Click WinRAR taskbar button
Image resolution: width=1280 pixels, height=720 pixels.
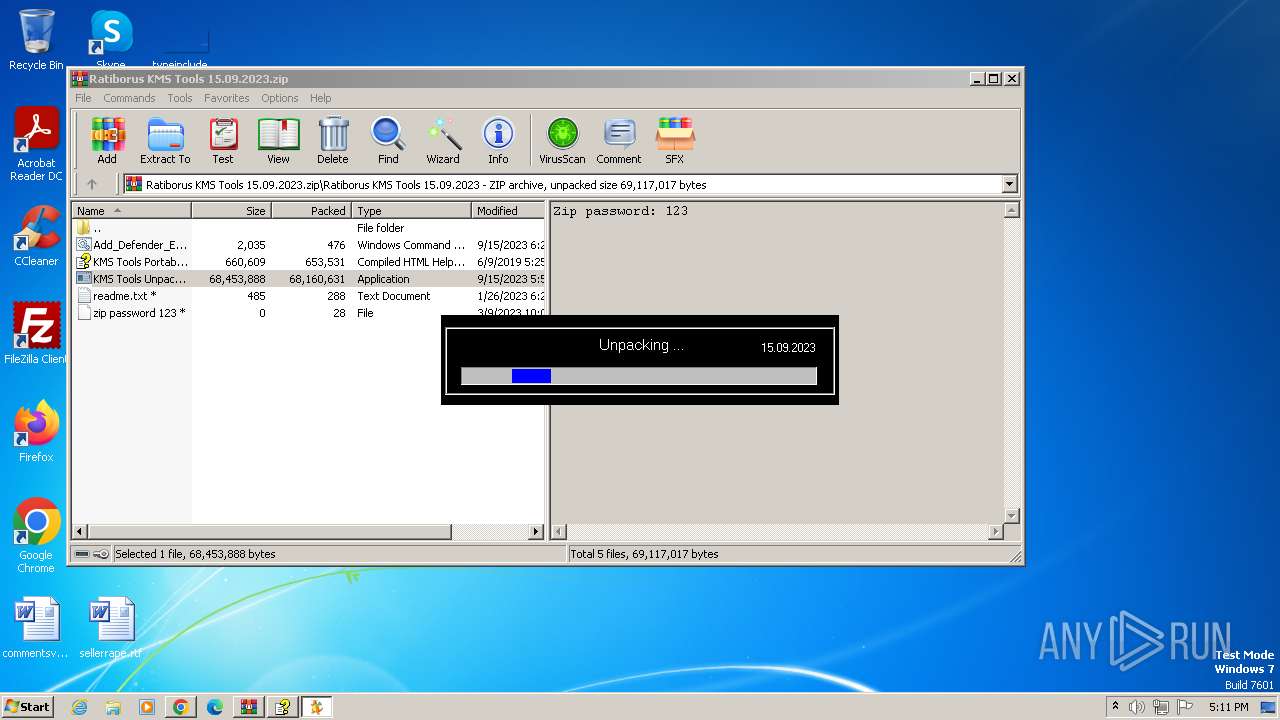tap(248, 707)
